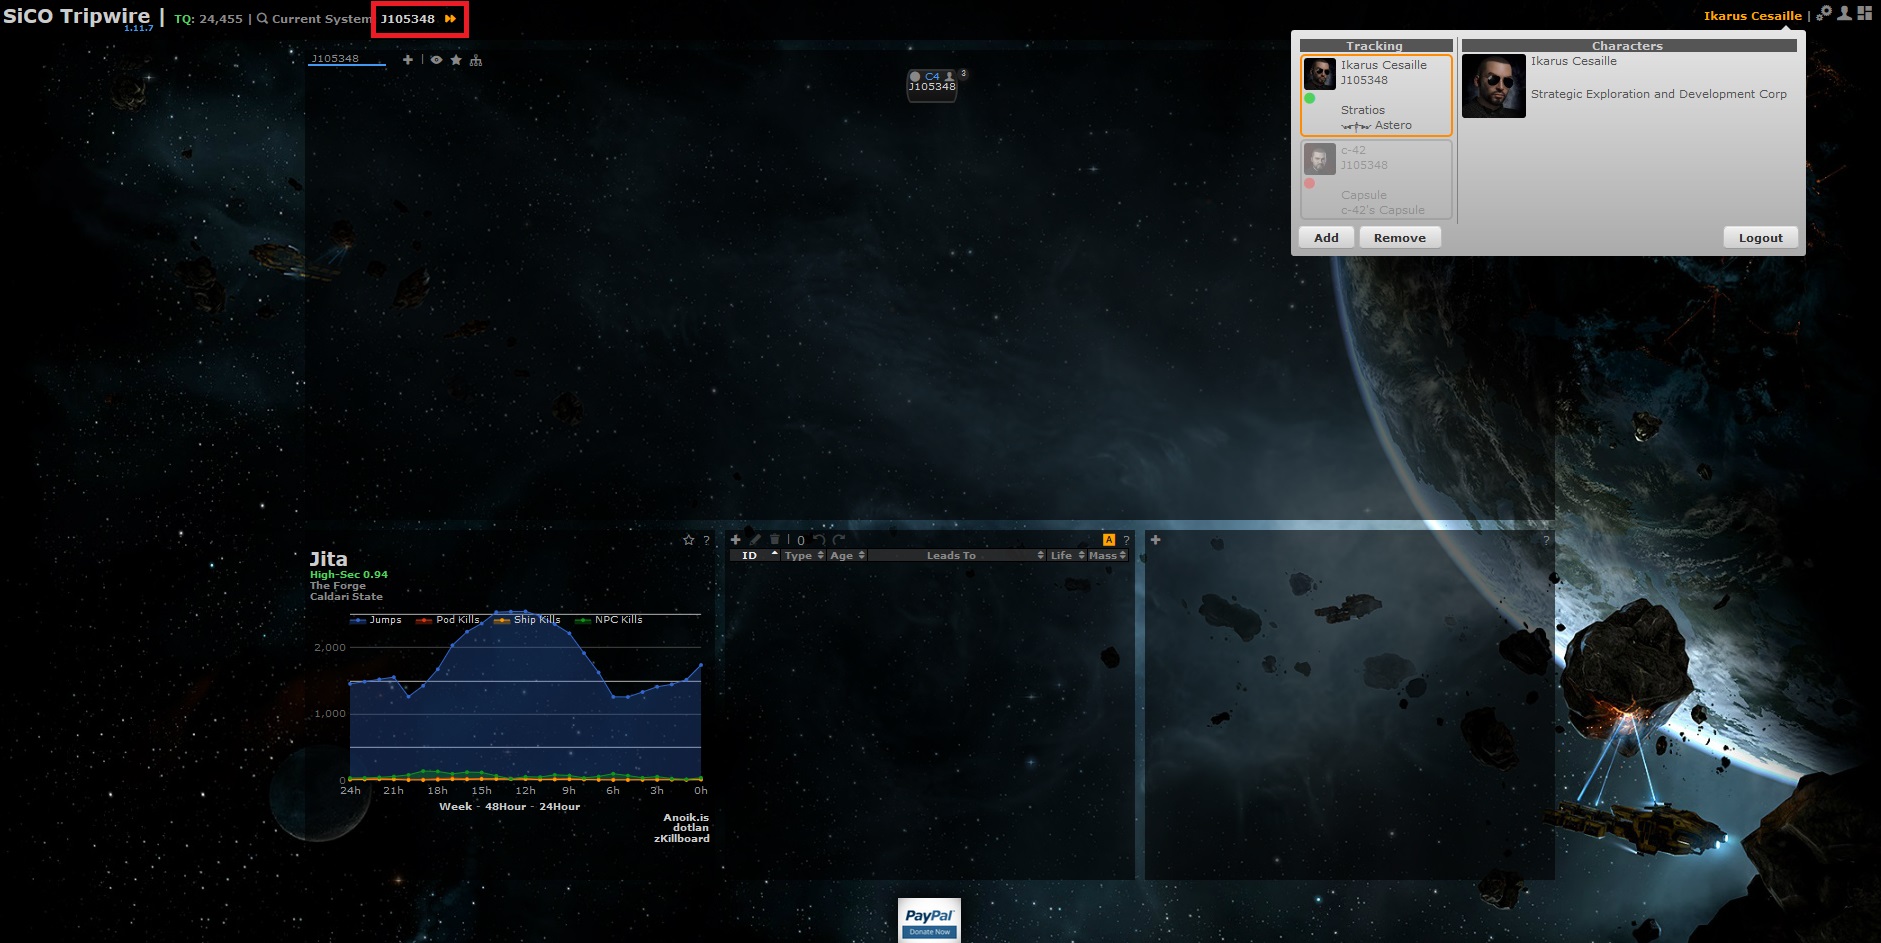Image resolution: width=1881 pixels, height=943 pixels.
Task: Open the chain hierarchy tree icon
Action: 476,61
